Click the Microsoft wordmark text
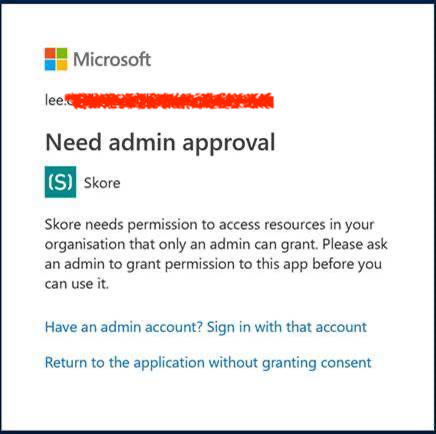 coord(112,60)
